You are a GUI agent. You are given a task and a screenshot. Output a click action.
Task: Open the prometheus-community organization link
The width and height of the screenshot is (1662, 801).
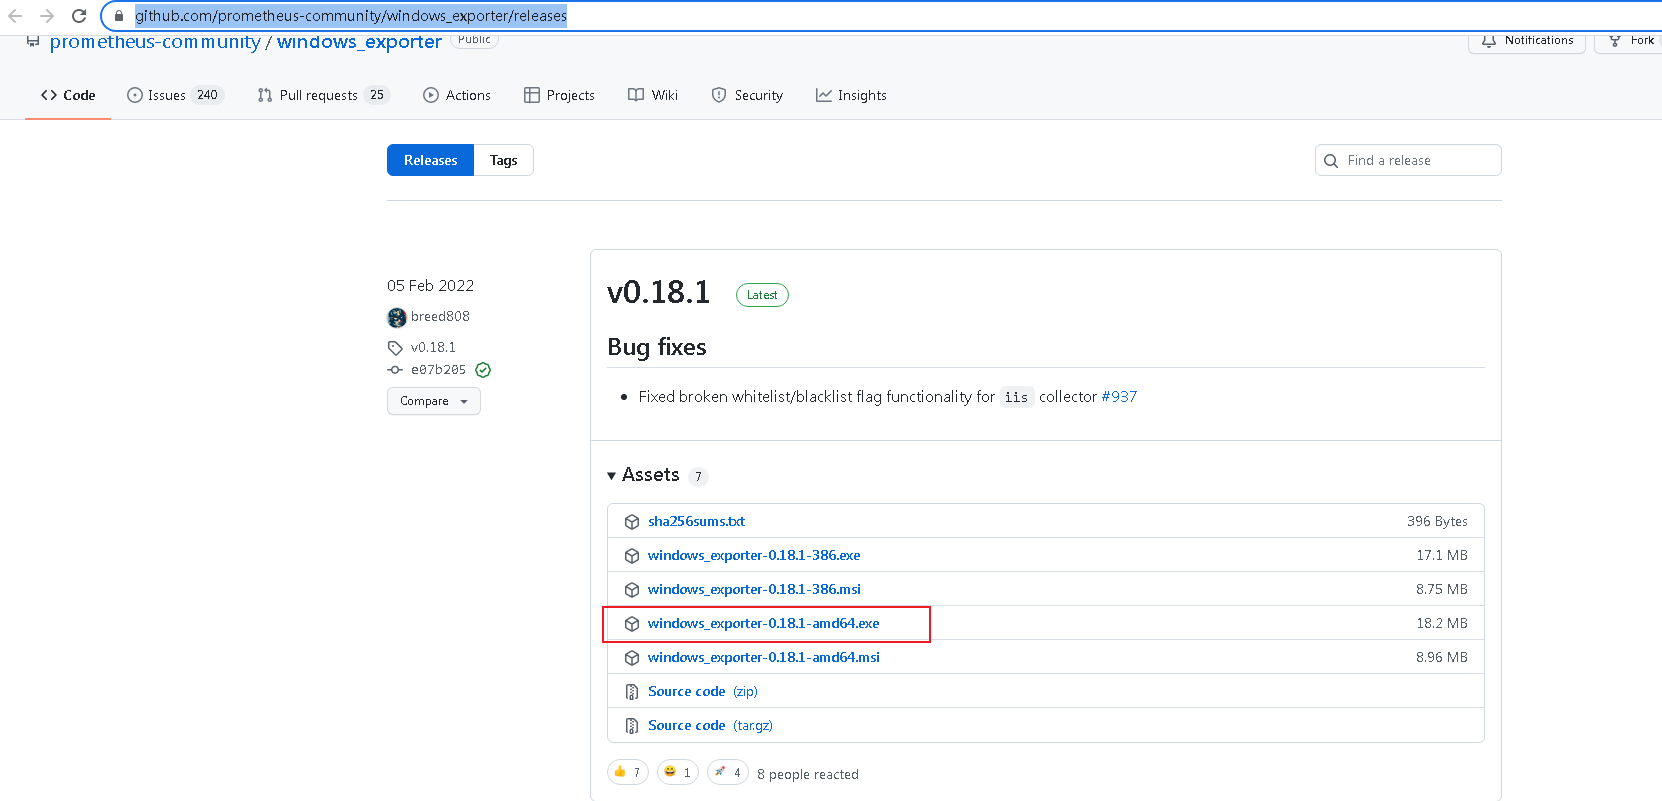coord(155,42)
